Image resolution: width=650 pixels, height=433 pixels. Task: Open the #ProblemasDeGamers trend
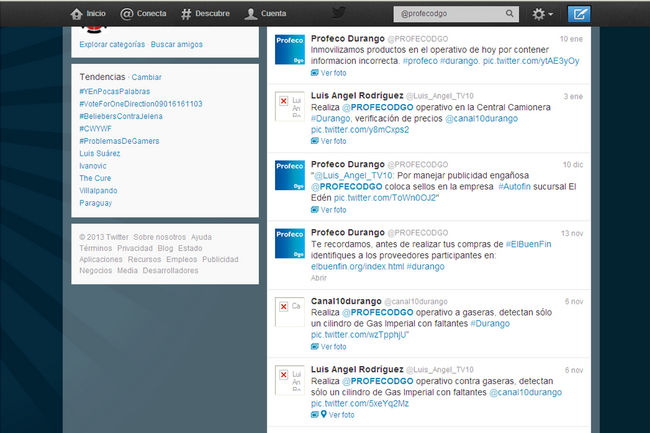pyautogui.click(x=119, y=140)
